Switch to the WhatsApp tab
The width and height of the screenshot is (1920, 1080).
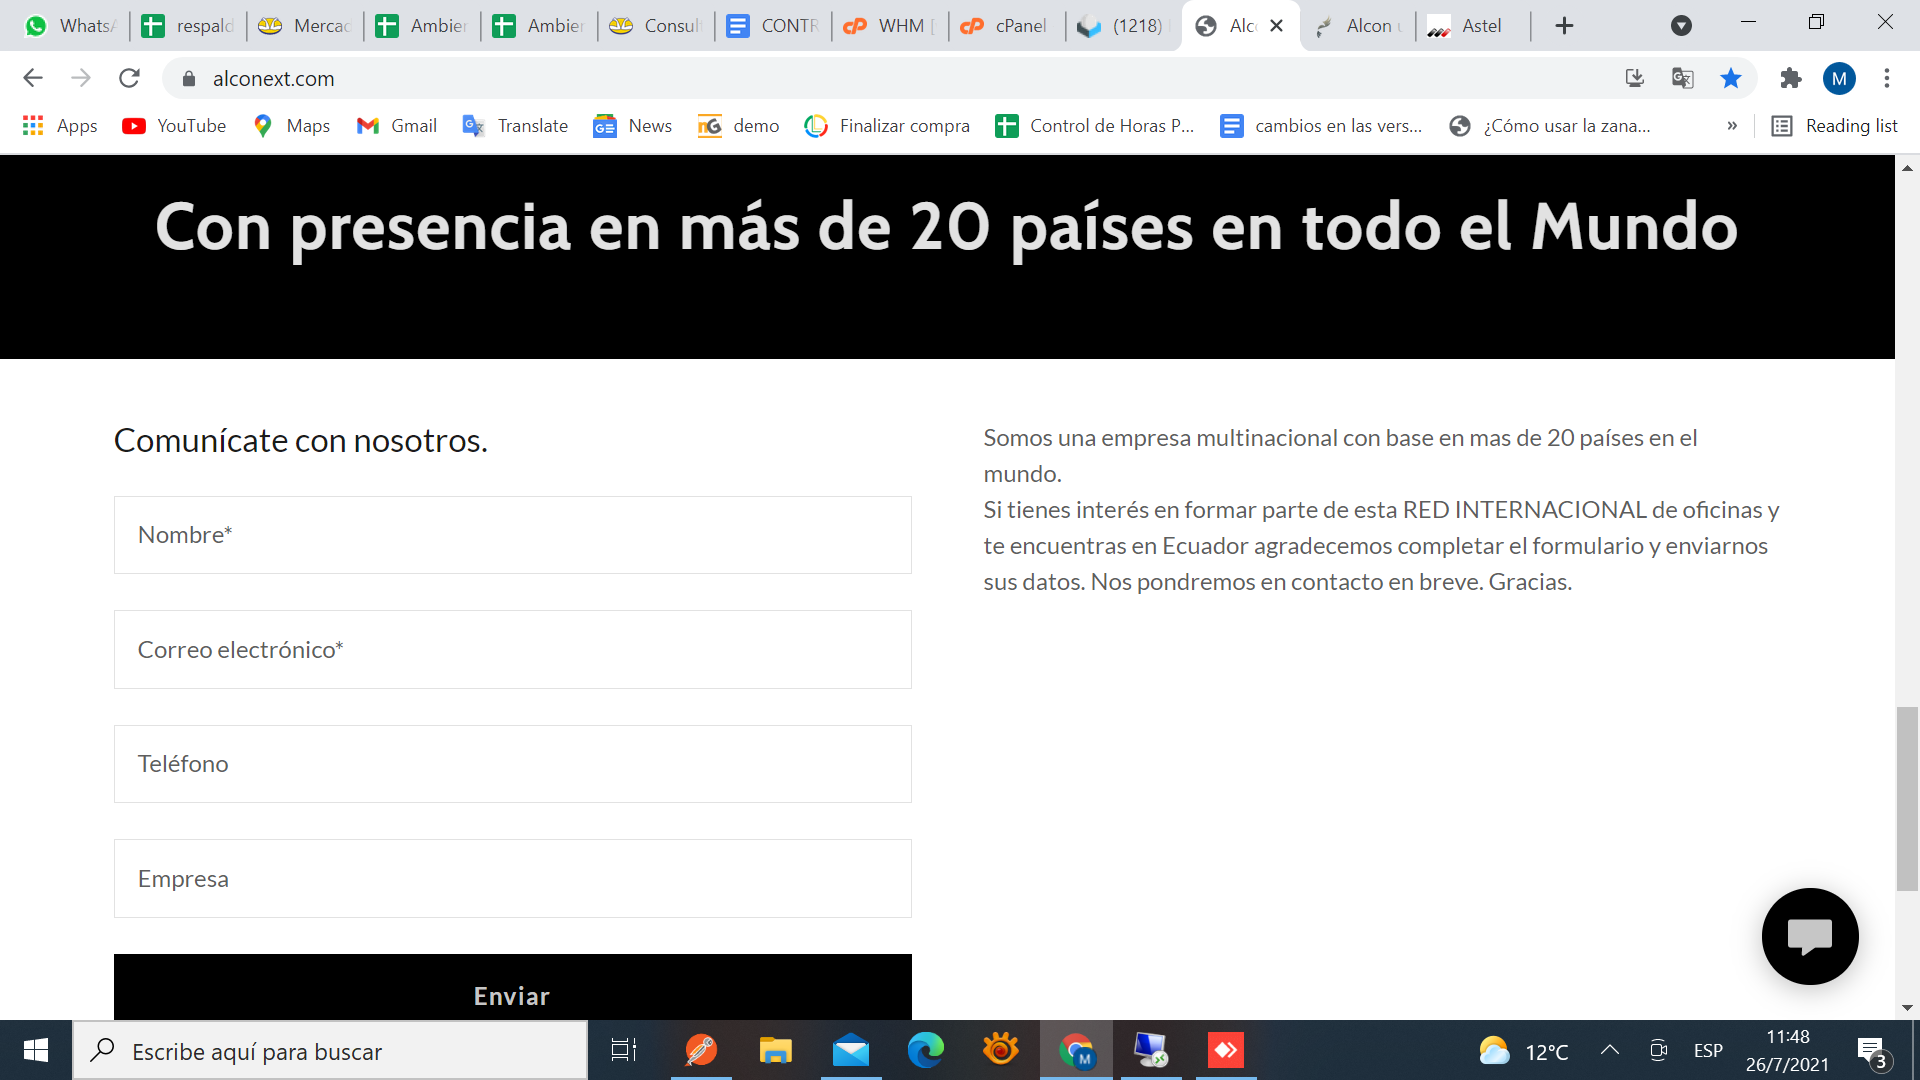click(70, 26)
